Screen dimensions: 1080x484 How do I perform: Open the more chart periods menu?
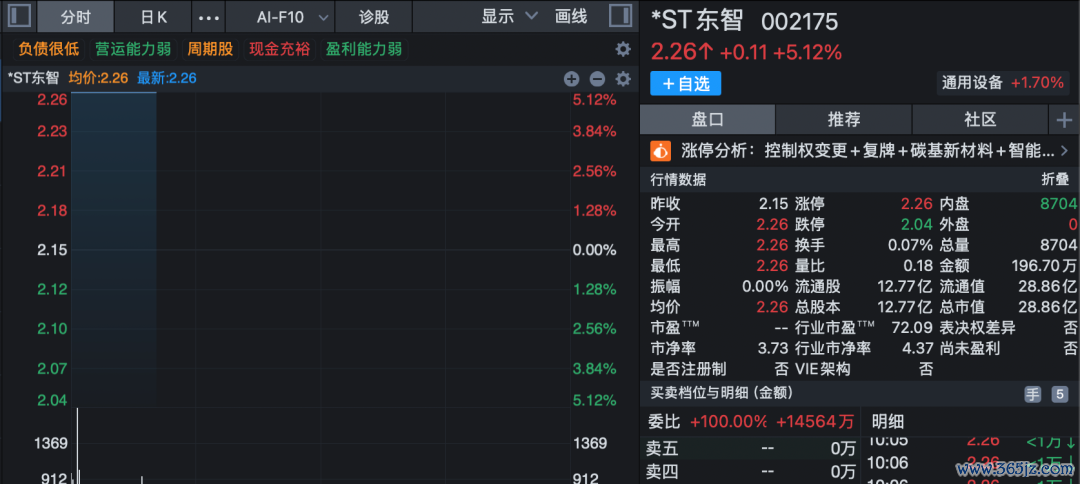(209, 17)
